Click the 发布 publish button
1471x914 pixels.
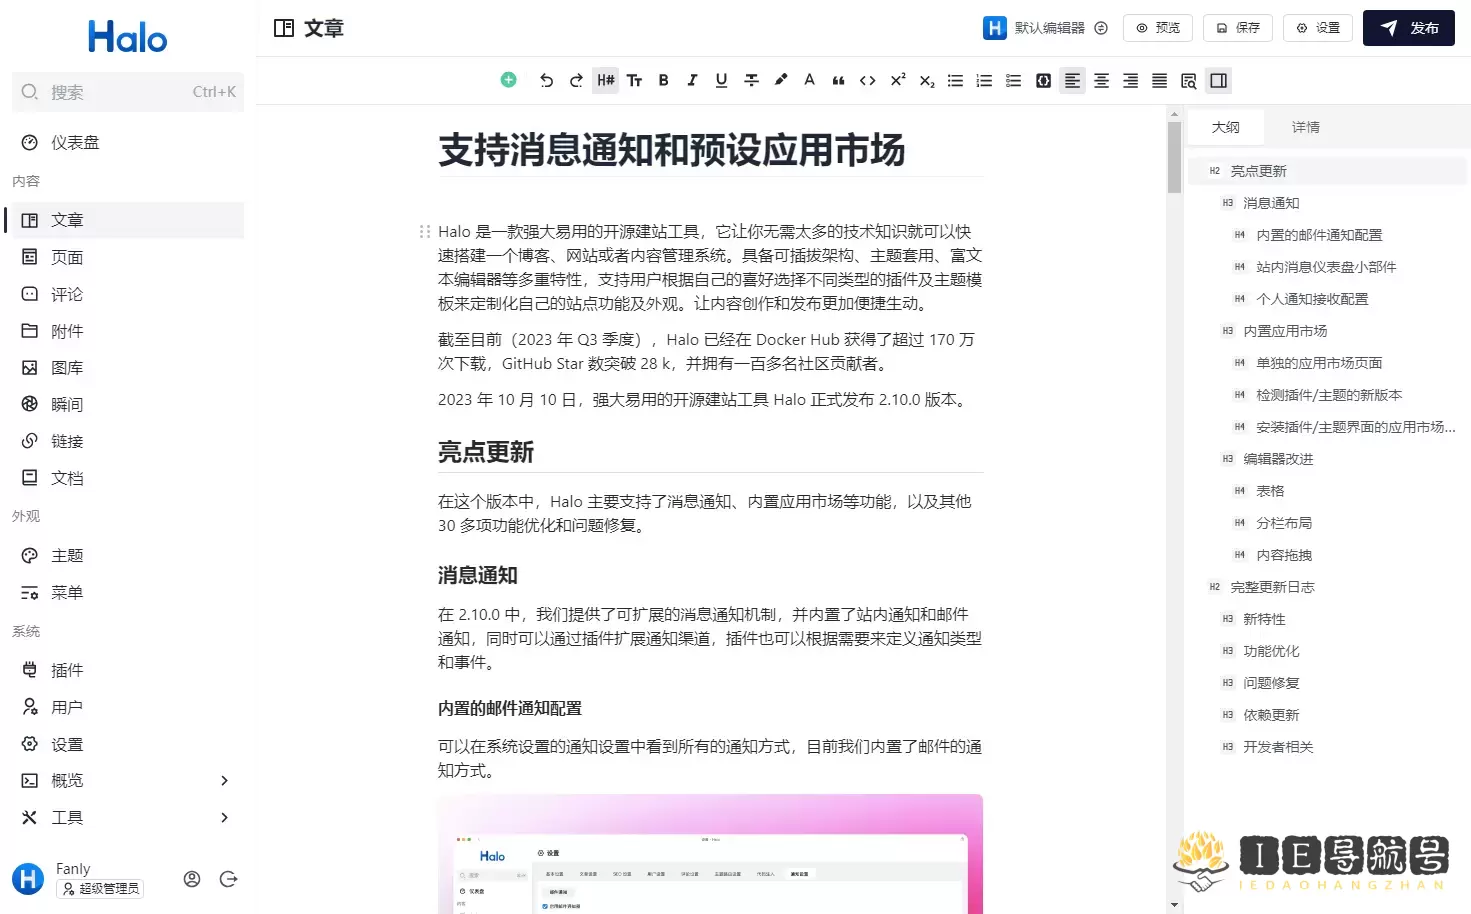1409,28
